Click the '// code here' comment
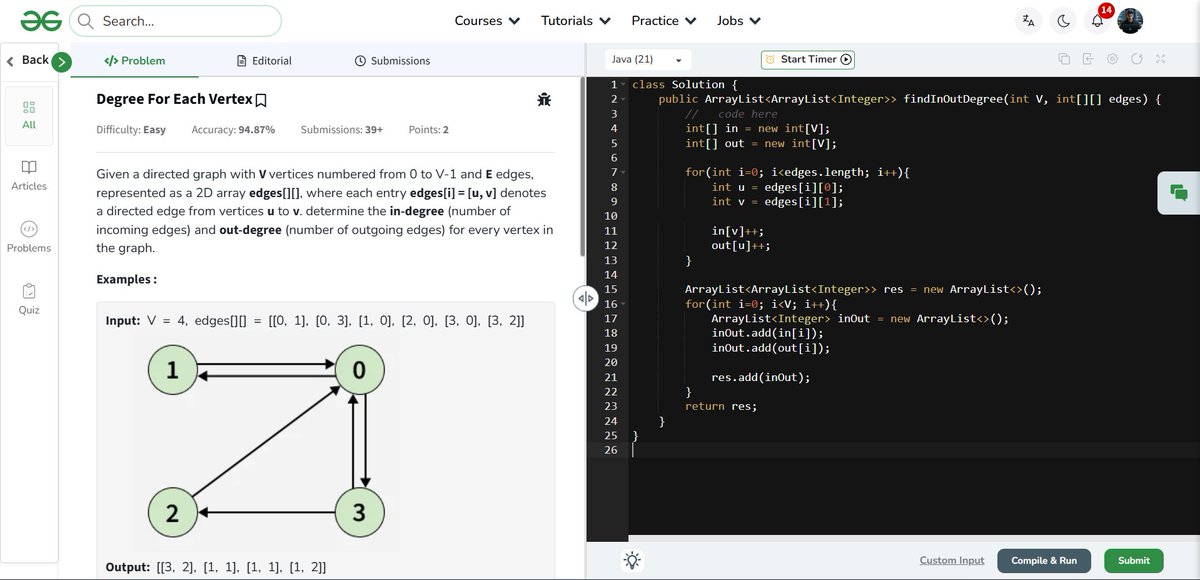The width and height of the screenshot is (1200, 580). click(731, 114)
